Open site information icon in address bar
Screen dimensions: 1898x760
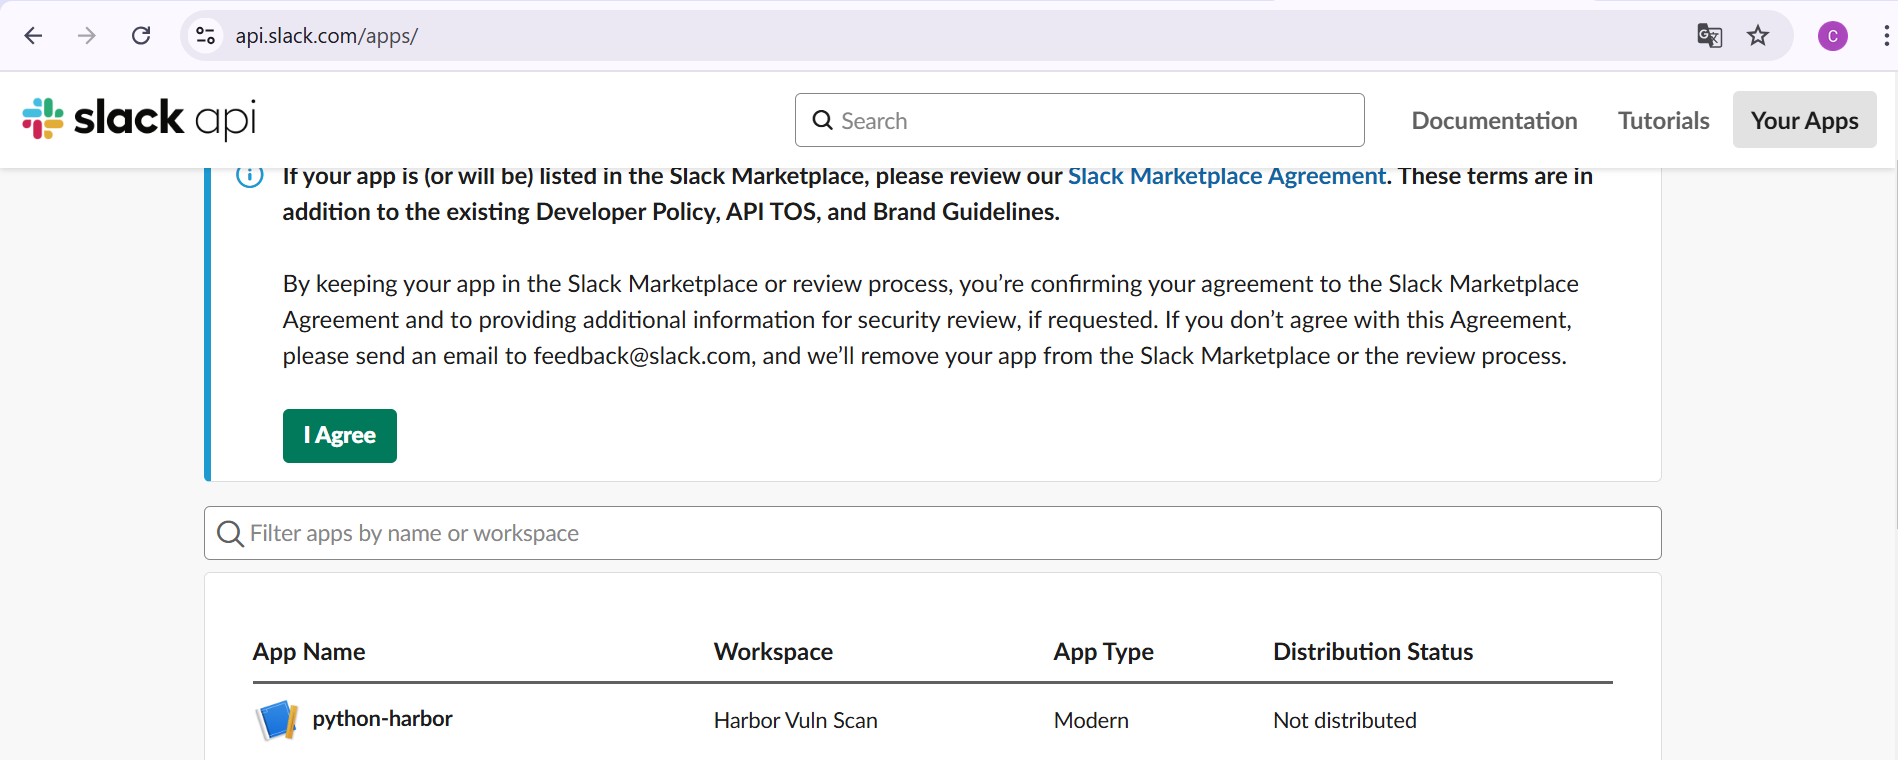(x=206, y=36)
